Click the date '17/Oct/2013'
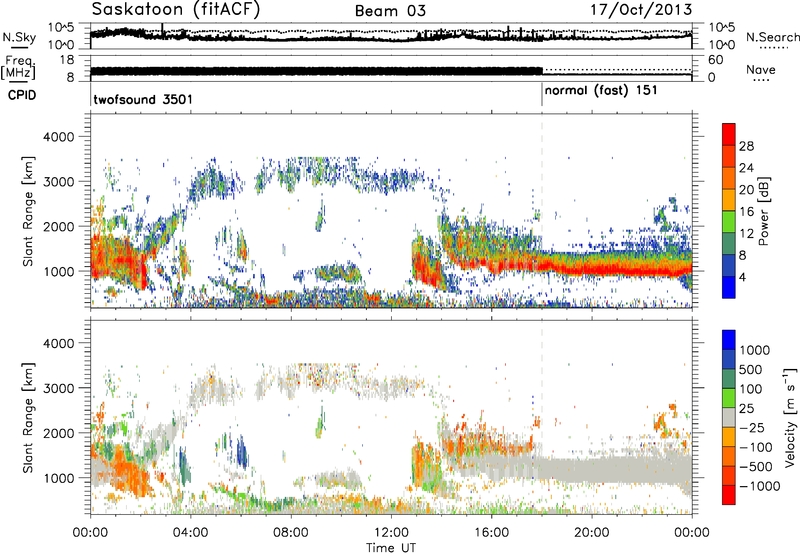 pos(641,10)
